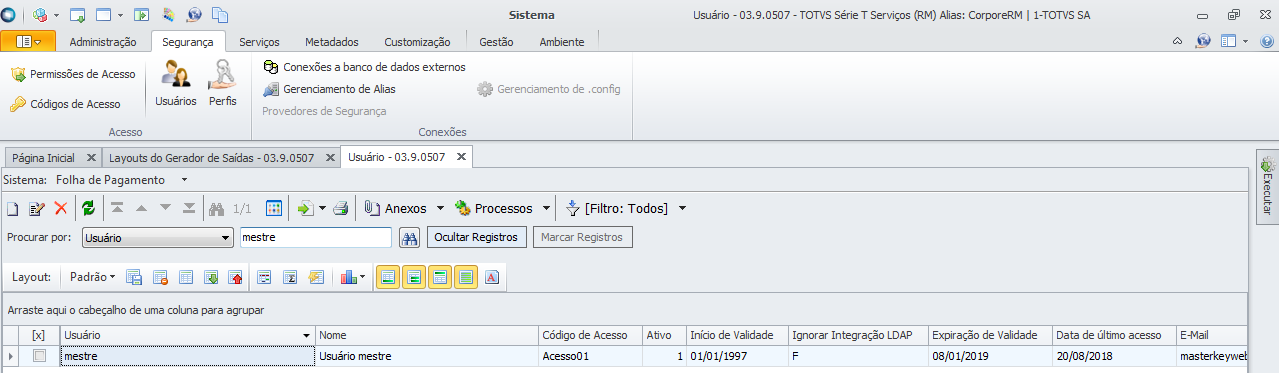Click the save layout icon after Padrão
Image resolution: width=1279 pixels, height=373 pixels.
tap(134, 277)
